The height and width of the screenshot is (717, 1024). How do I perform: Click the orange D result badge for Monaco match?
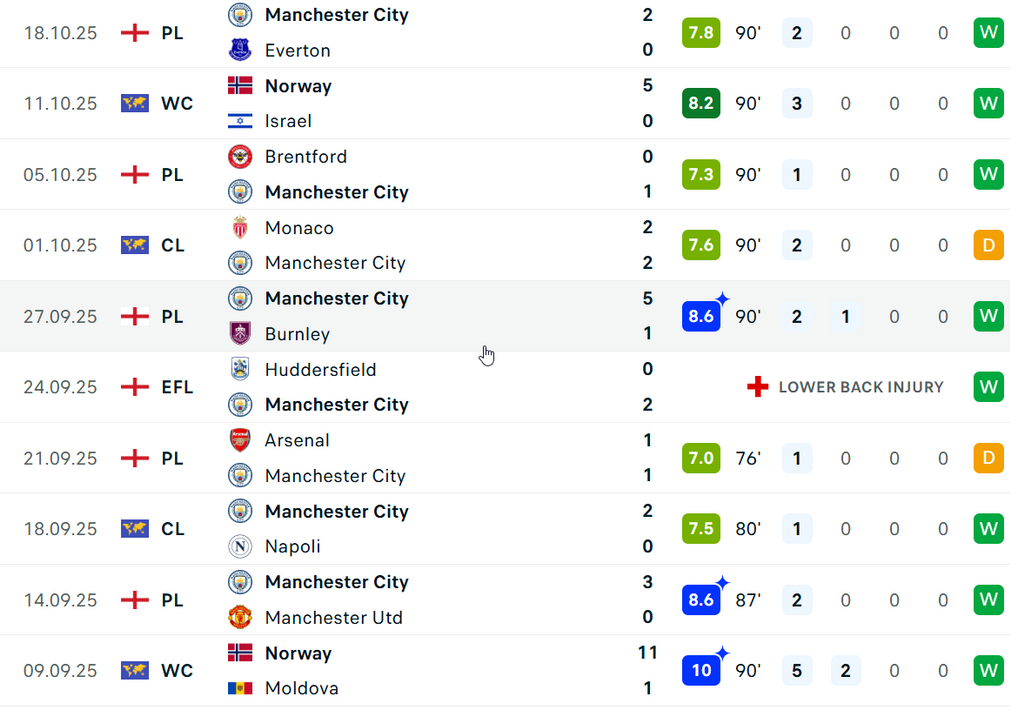988,245
